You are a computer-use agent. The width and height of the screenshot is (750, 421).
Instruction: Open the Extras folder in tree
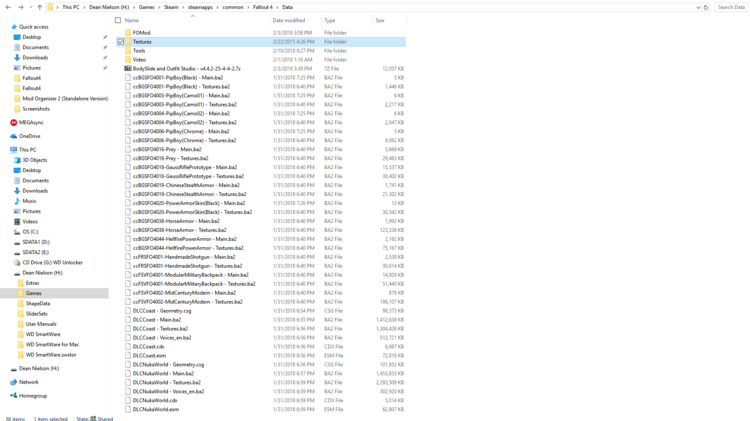click(x=32, y=283)
